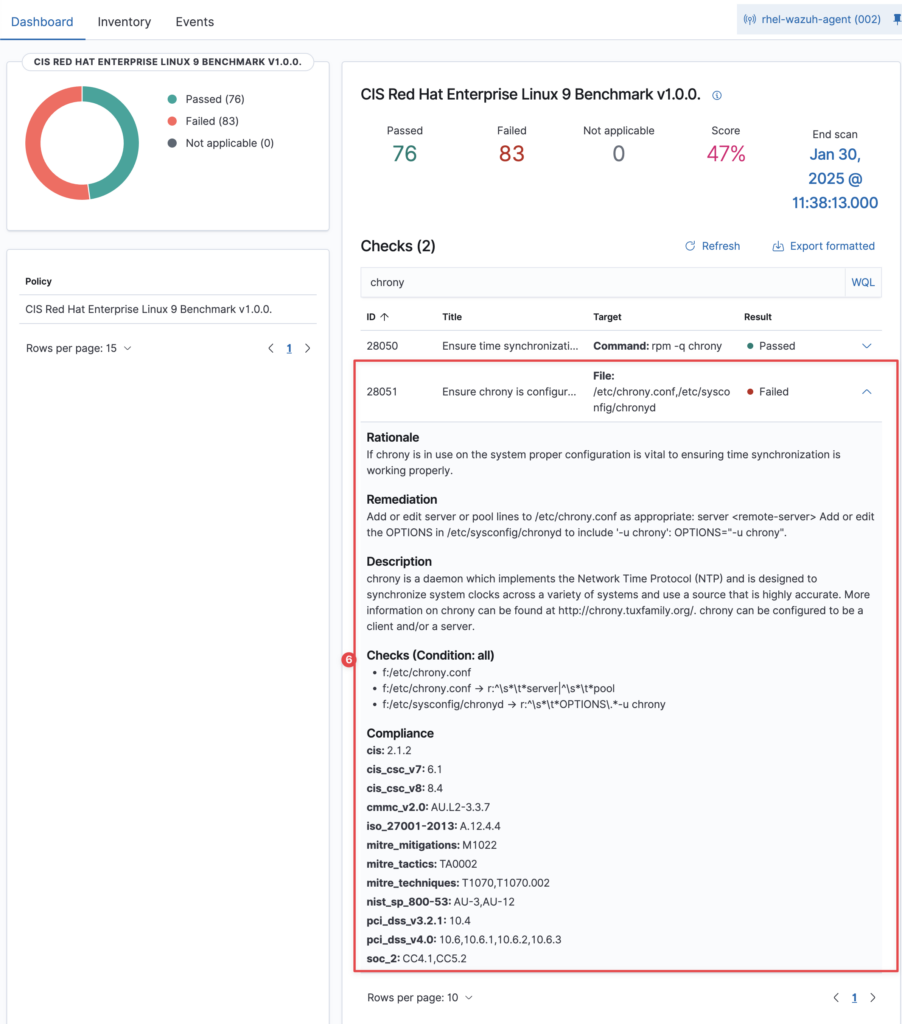
Task: Sort by the ID column header
Action: point(378,317)
